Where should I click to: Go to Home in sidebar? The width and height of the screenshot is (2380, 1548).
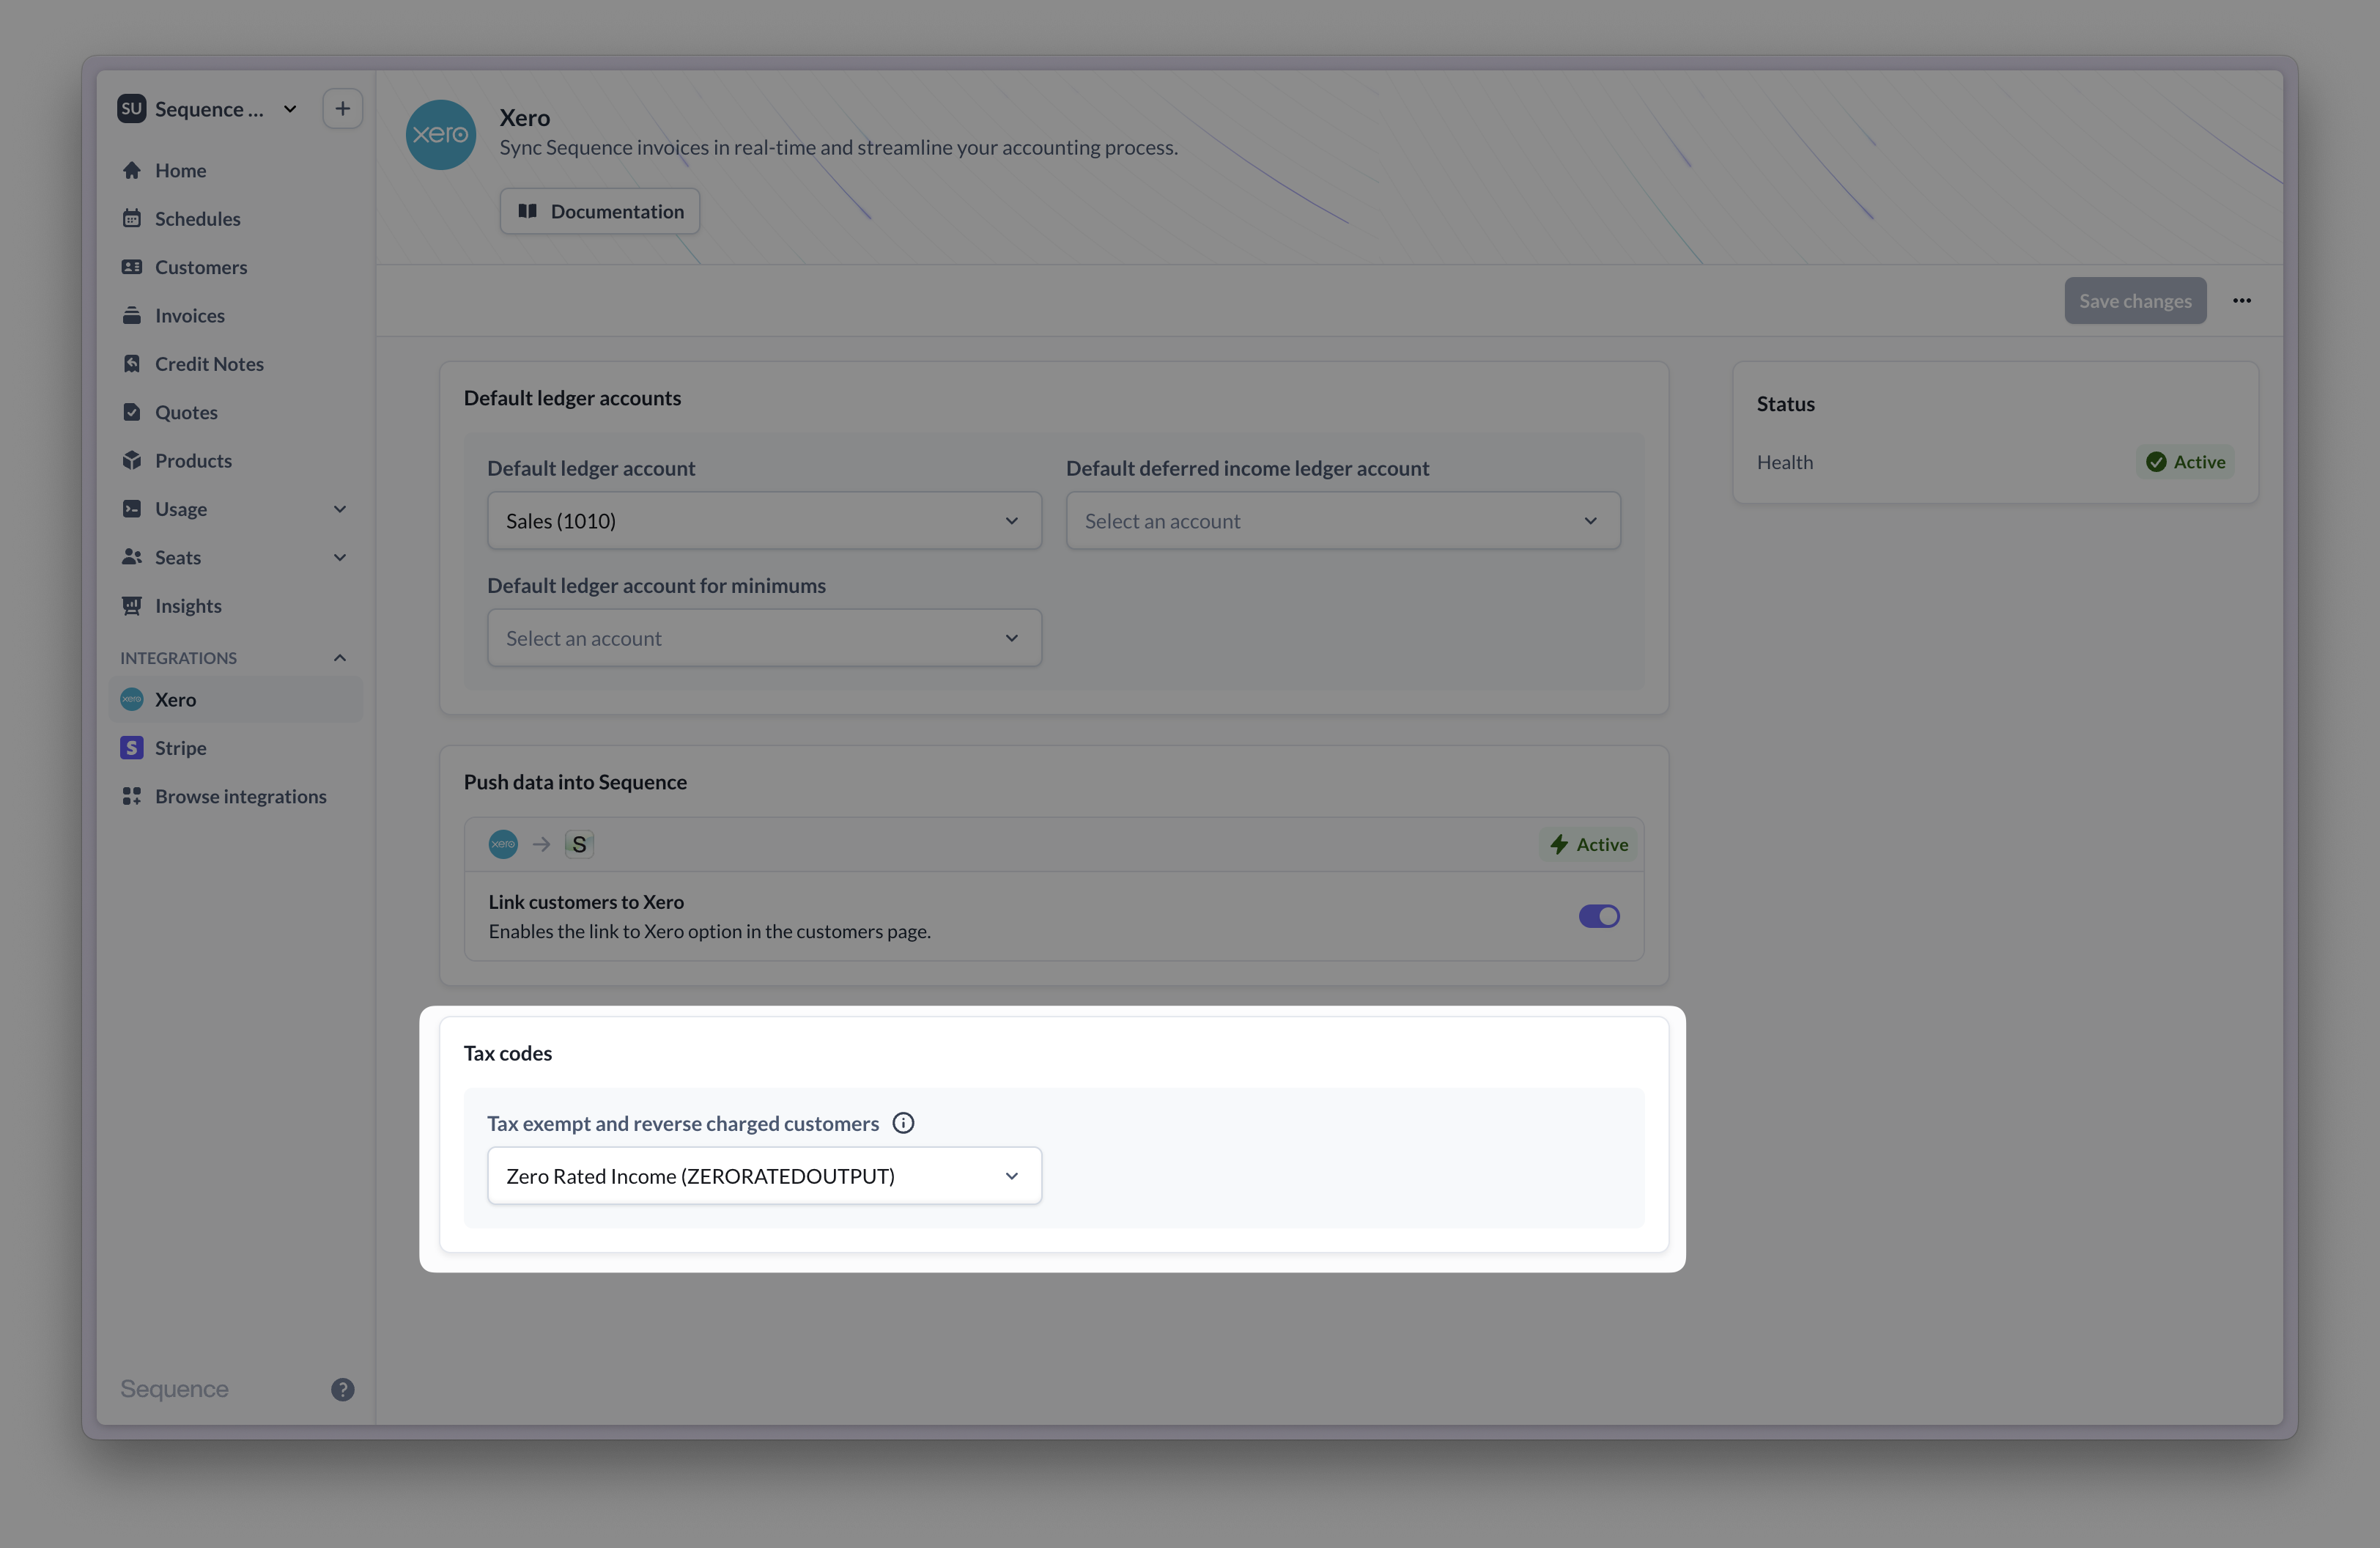pyautogui.click(x=235, y=170)
